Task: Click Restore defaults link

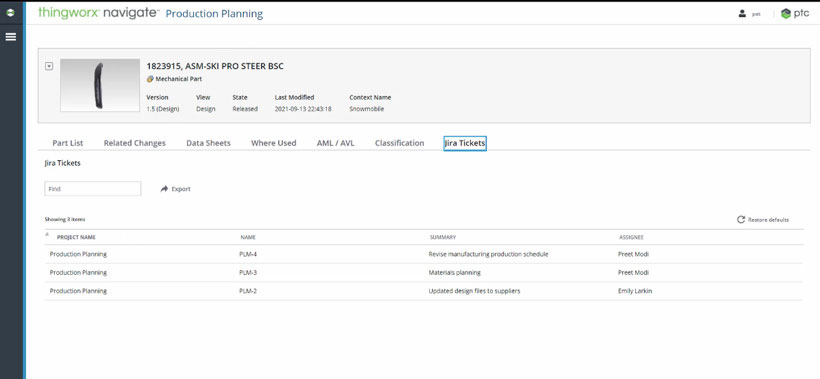Action: click(x=768, y=220)
